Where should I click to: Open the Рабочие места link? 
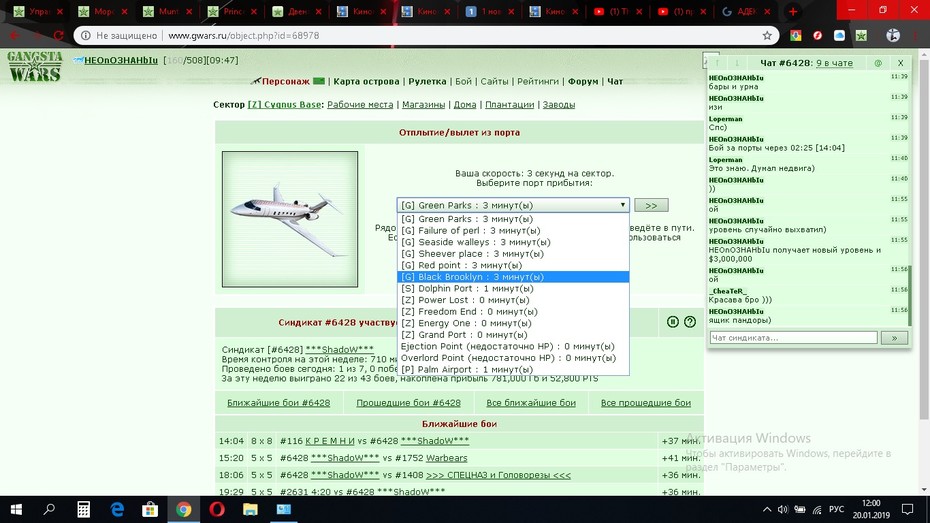(x=360, y=104)
